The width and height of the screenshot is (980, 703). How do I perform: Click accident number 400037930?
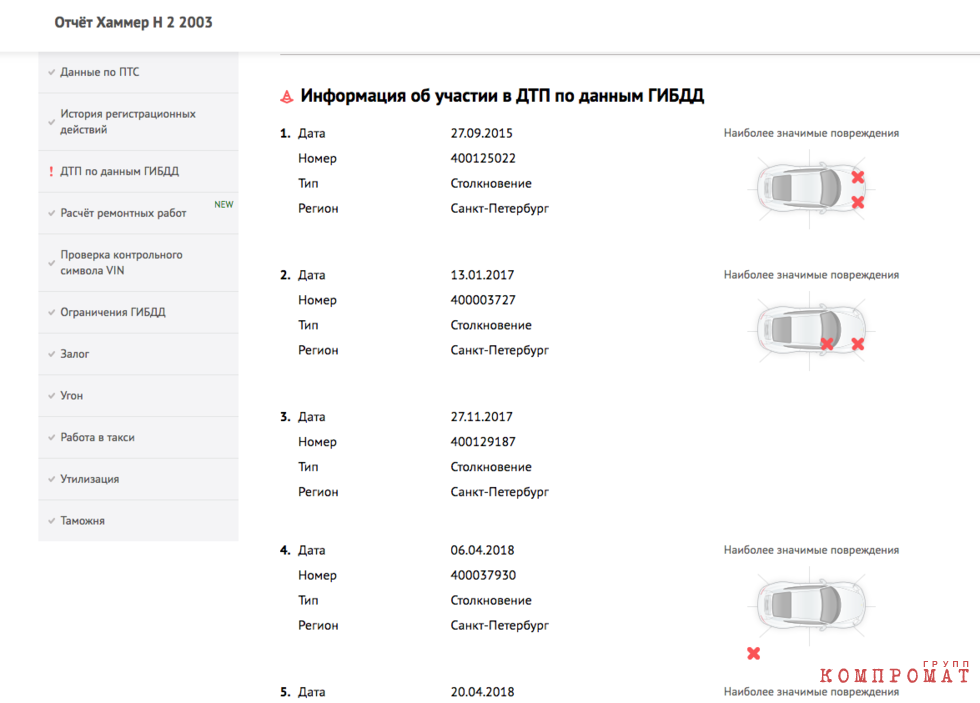click(483, 576)
